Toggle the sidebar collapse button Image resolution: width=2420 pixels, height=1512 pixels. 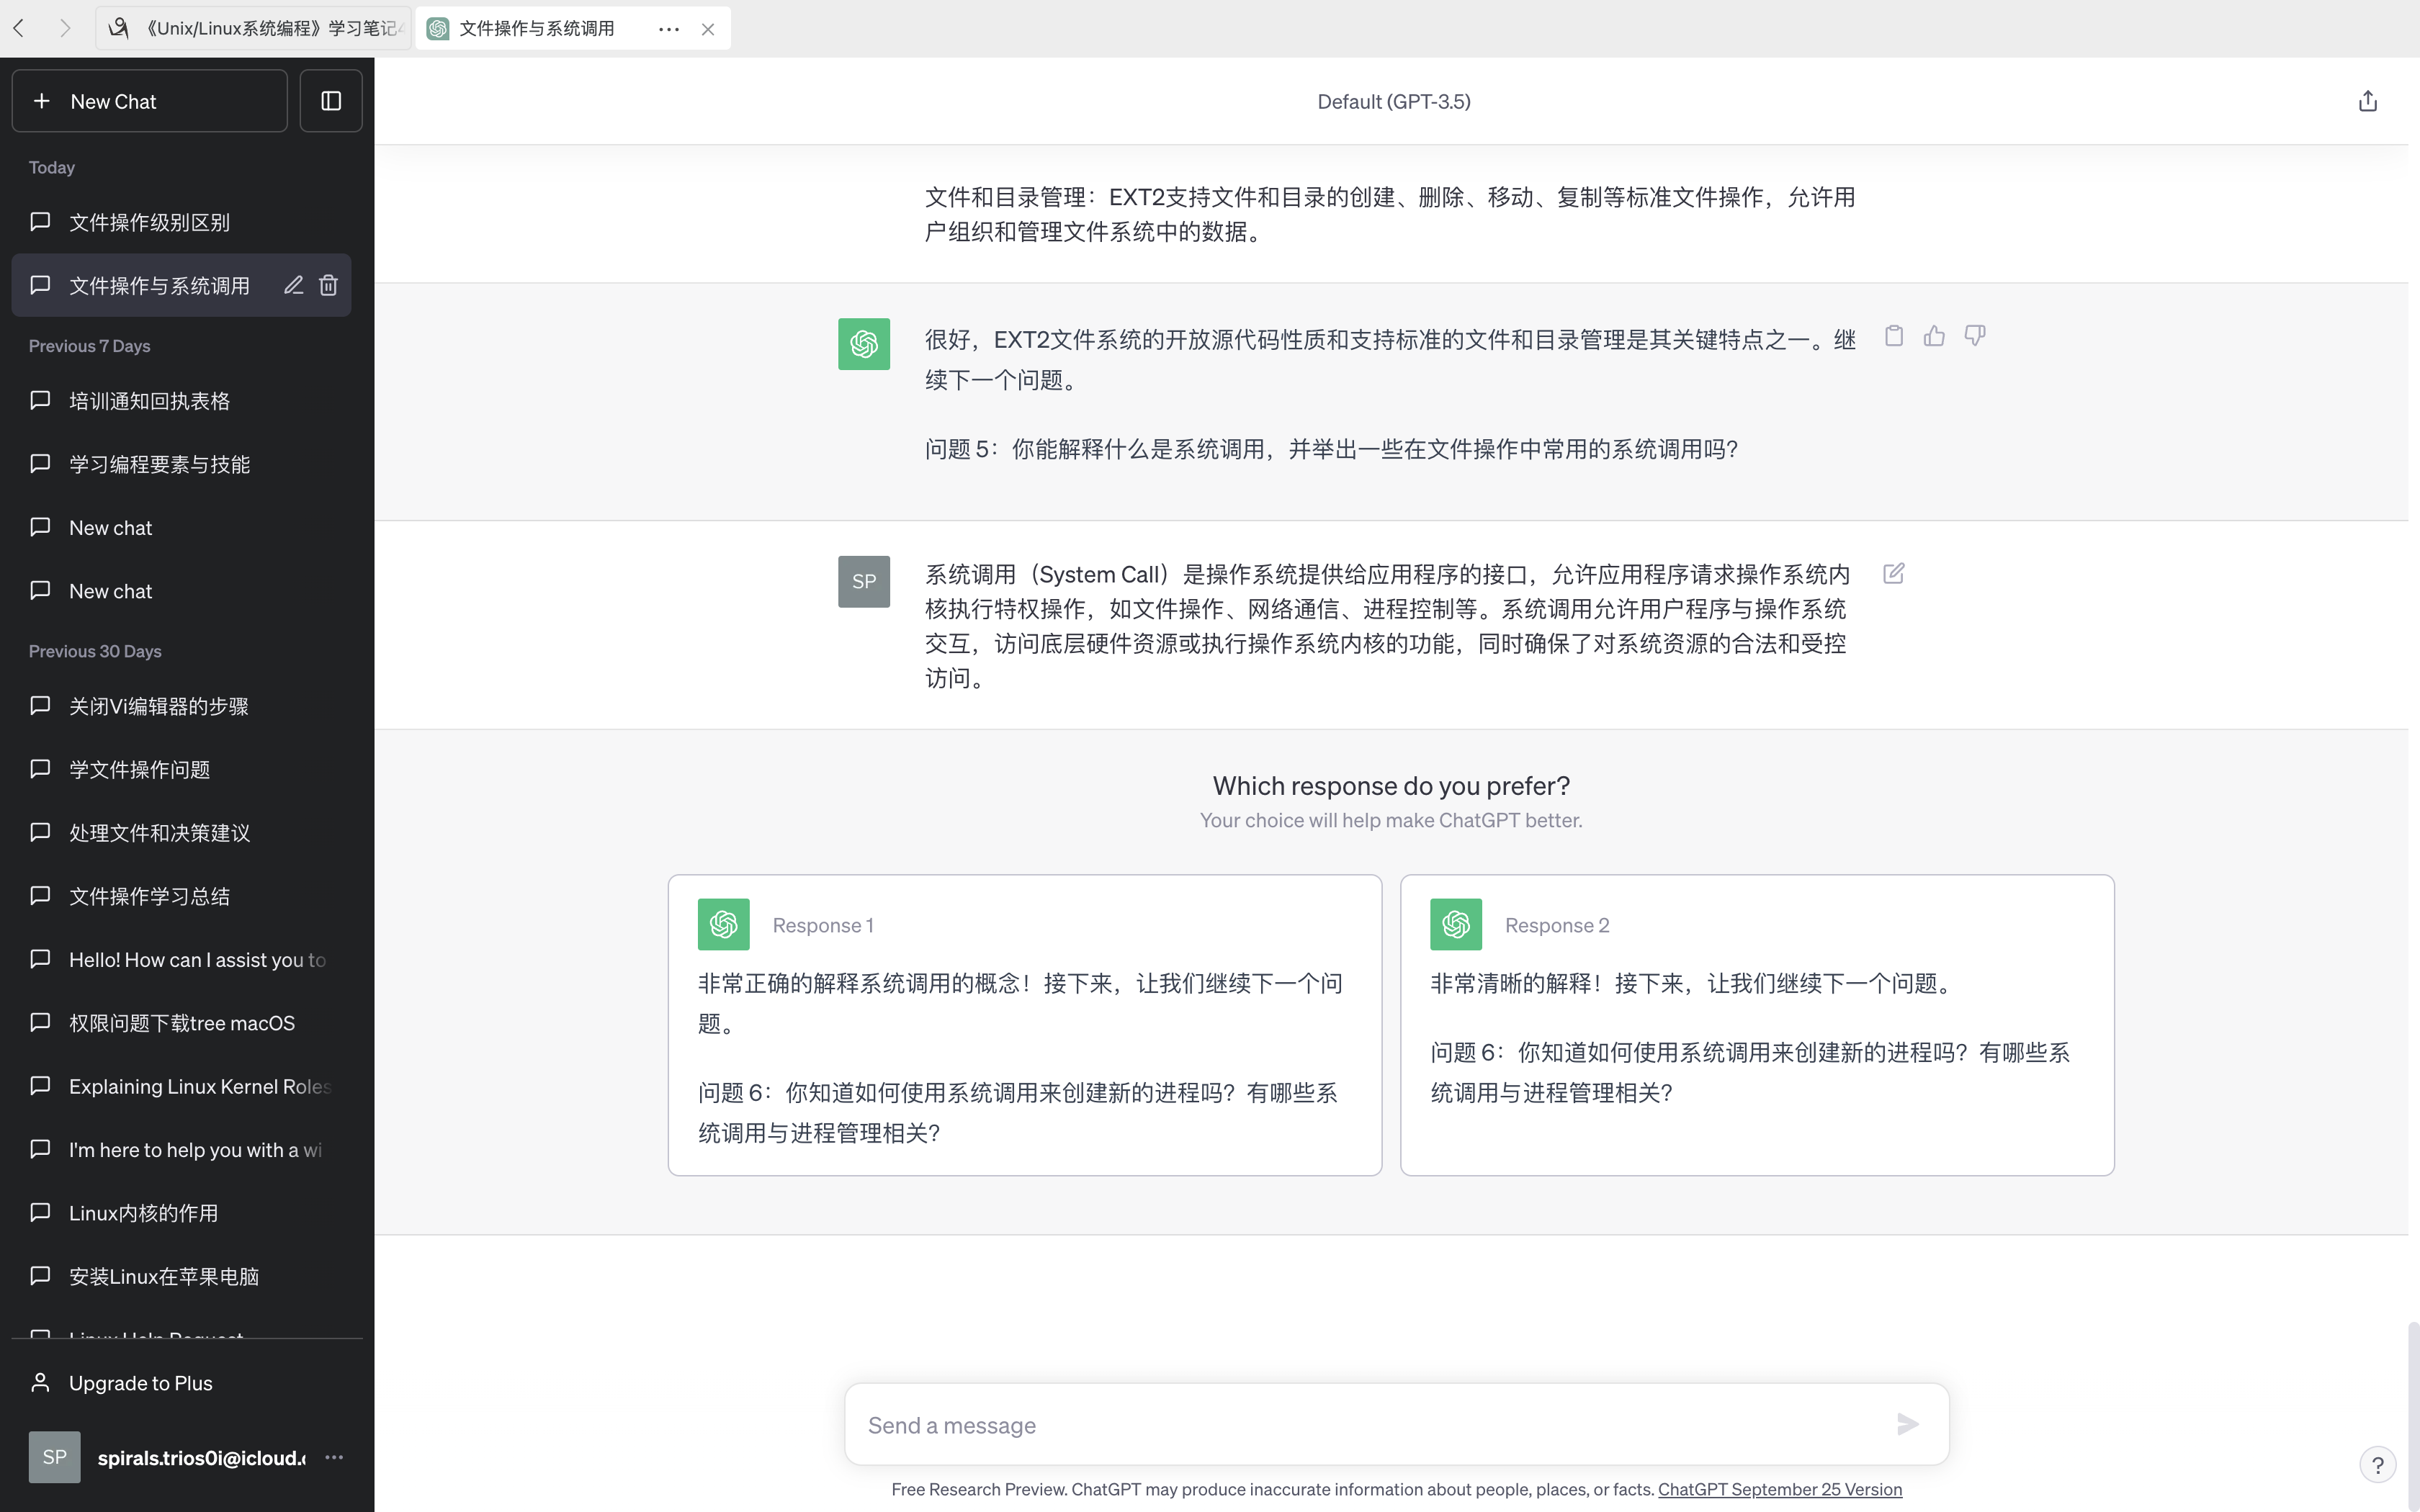point(331,101)
